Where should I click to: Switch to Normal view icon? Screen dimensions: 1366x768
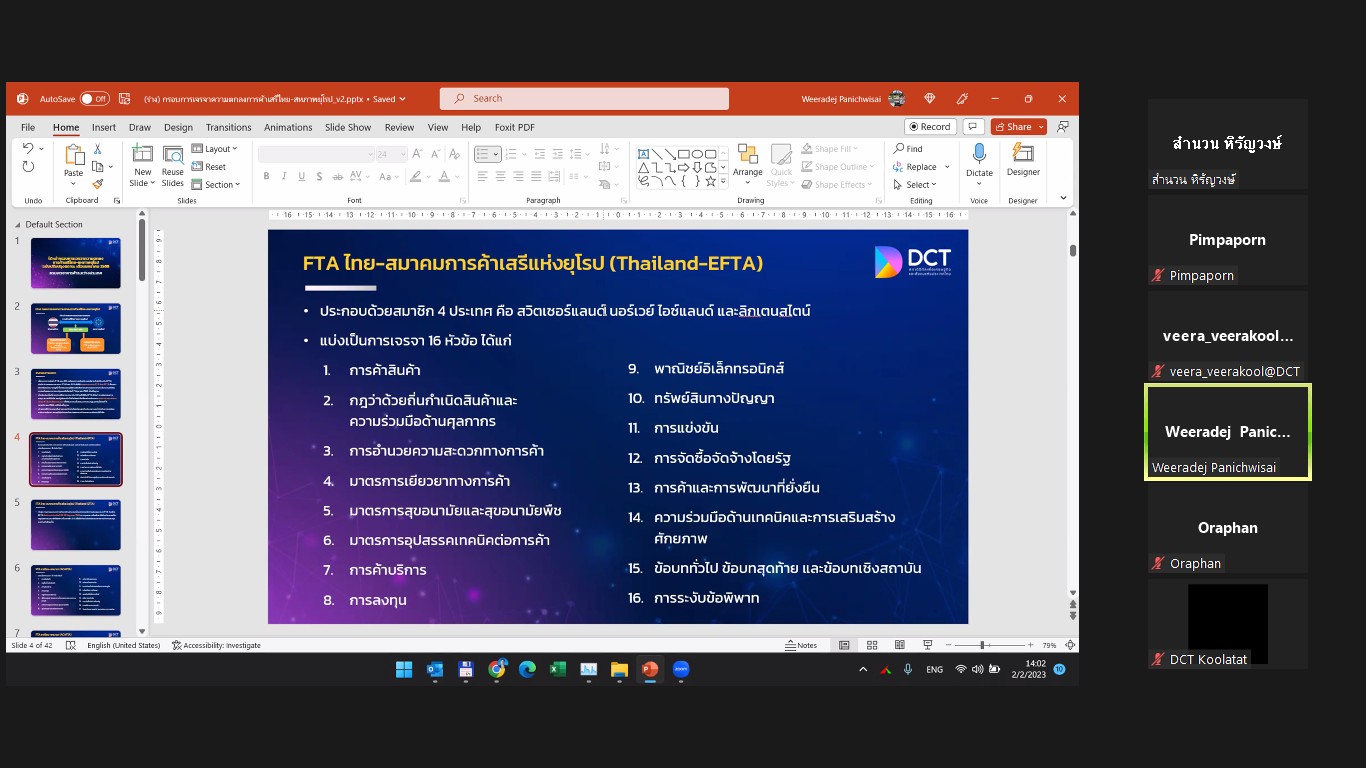(845, 645)
